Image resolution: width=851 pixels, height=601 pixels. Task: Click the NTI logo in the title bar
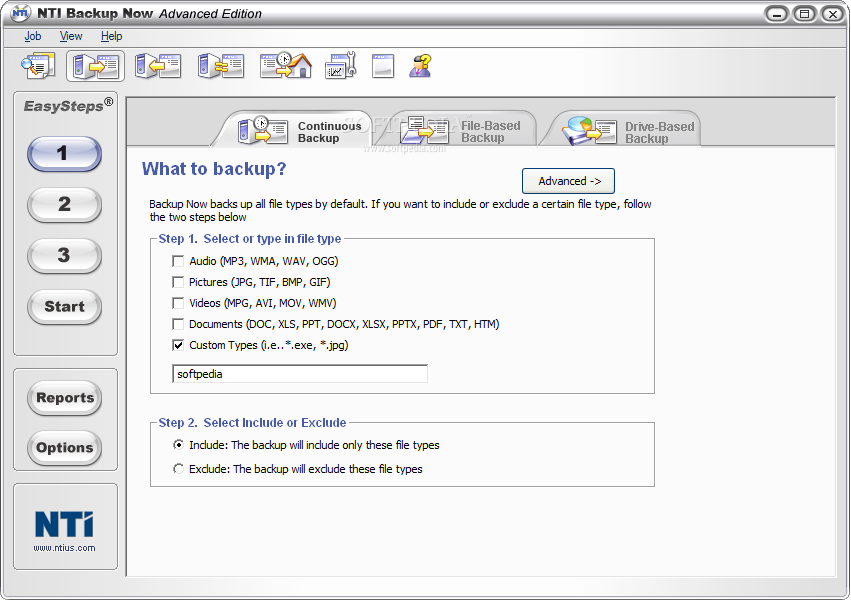coord(20,13)
